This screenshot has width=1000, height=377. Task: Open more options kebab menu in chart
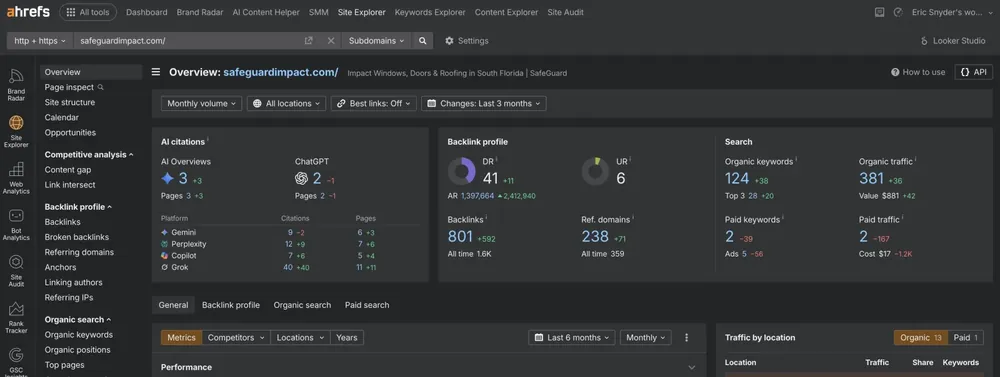point(687,337)
